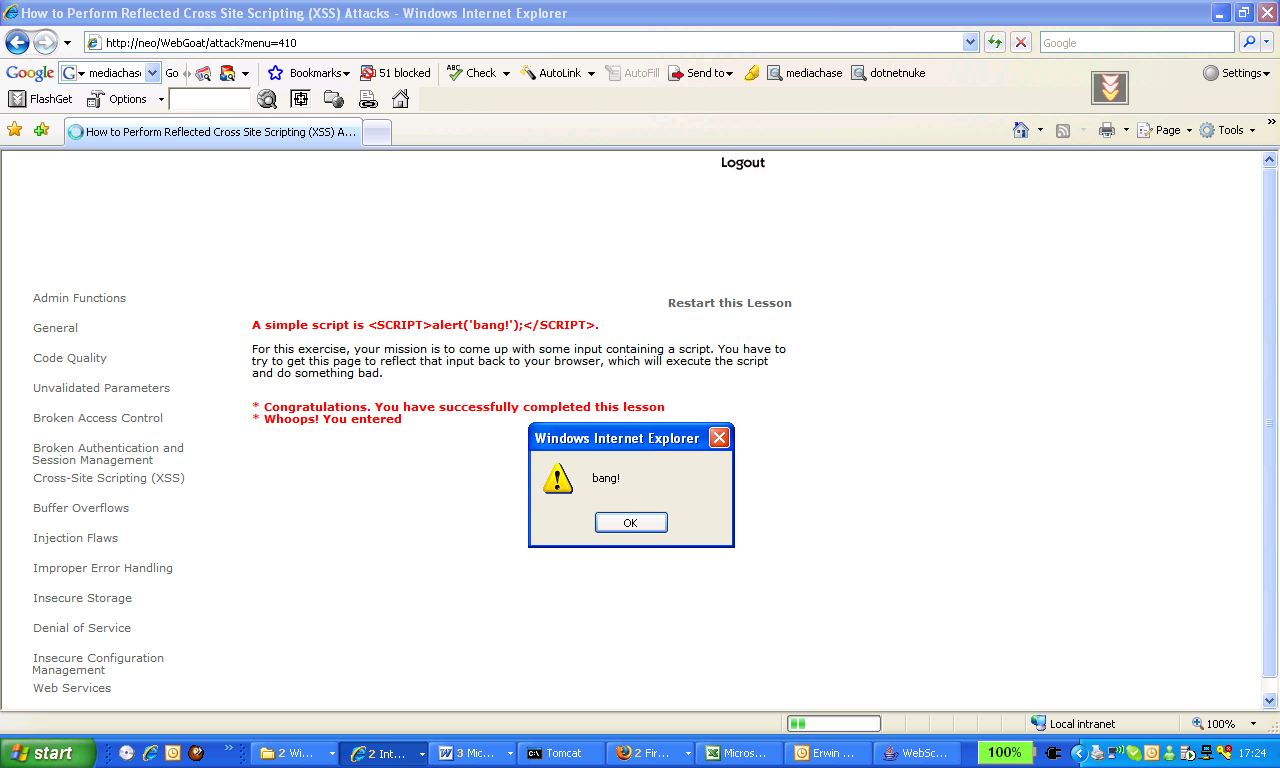Click the house icon on FlashGet toolbar
This screenshot has width=1280, height=768.
point(400,99)
